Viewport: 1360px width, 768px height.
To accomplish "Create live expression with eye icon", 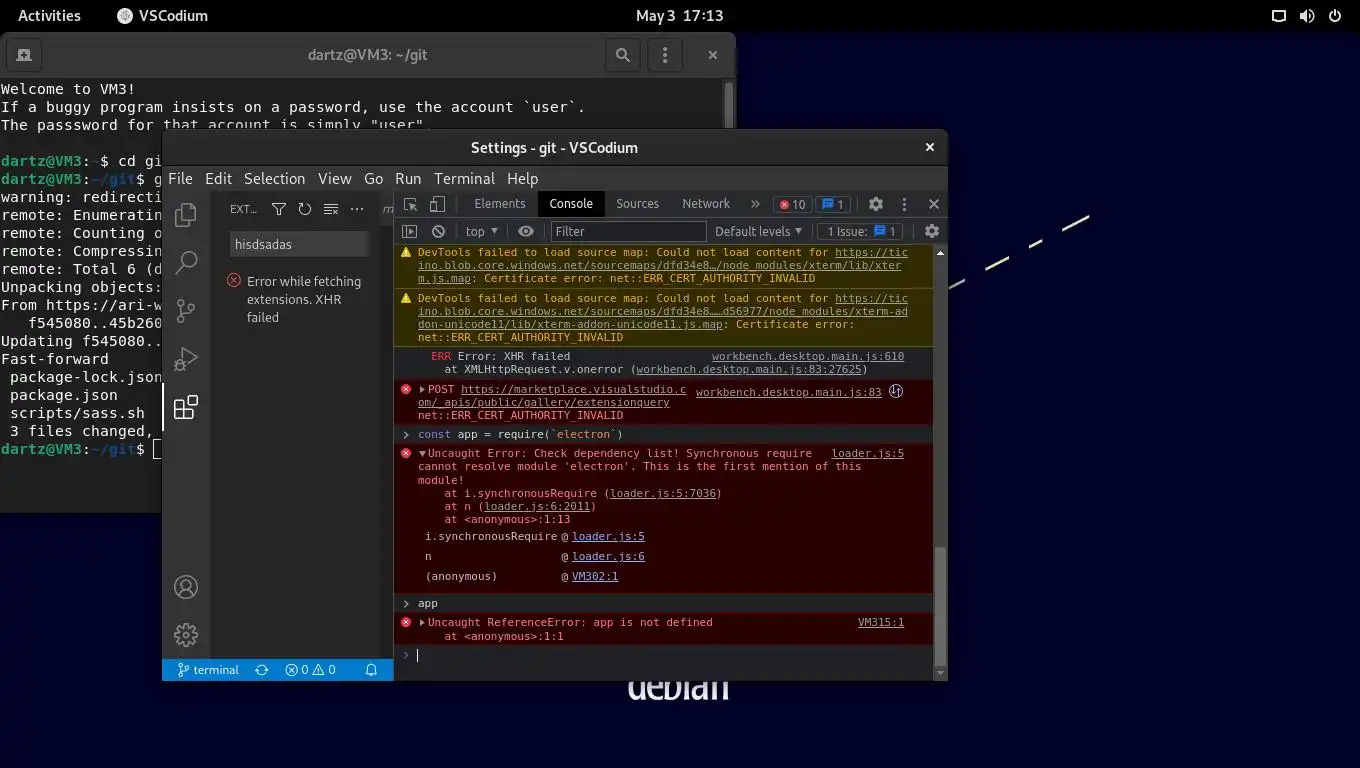I will tap(526, 231).
